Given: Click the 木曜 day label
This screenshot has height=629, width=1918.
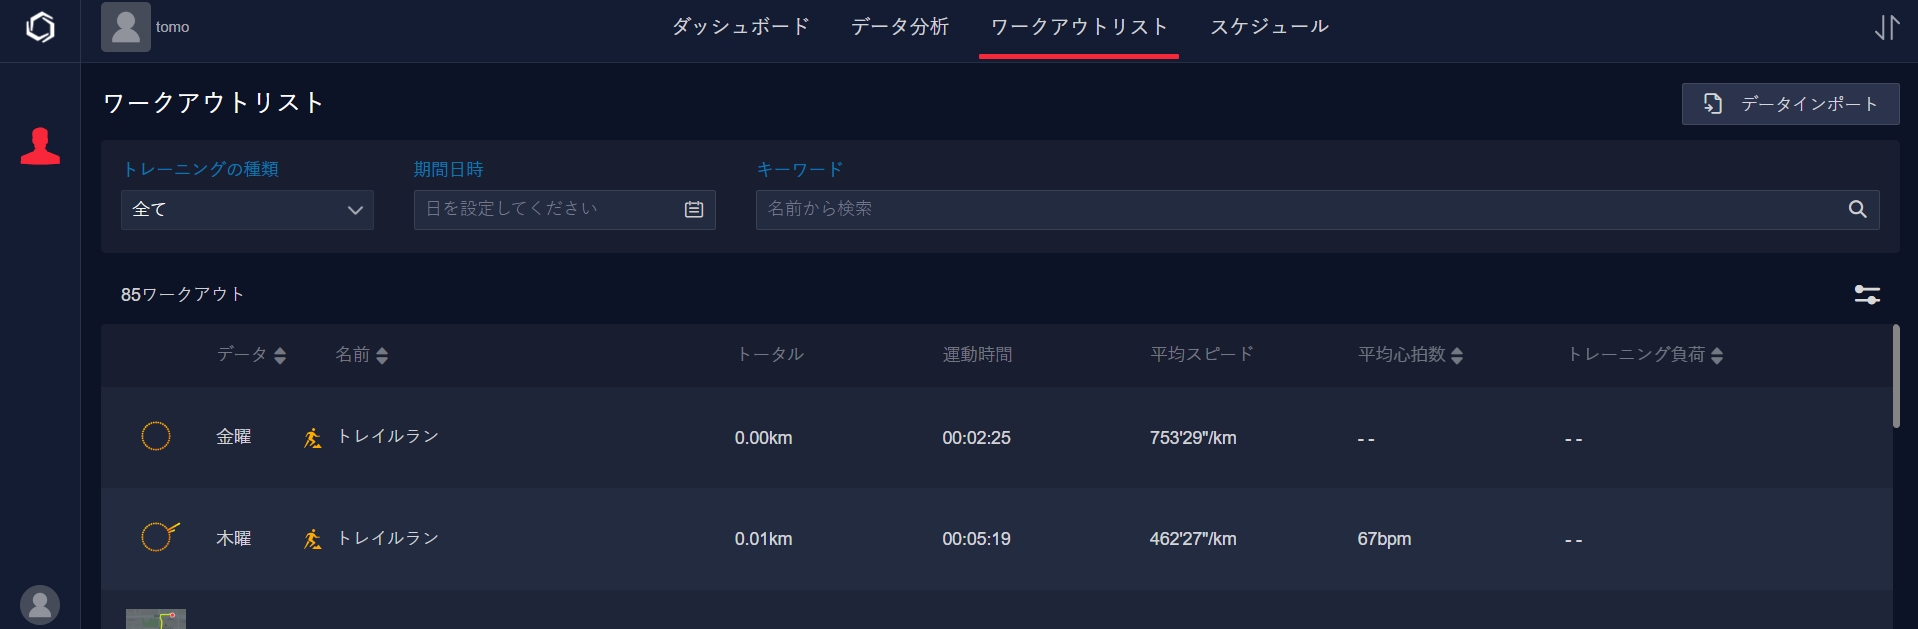Looking at the screenshot, I should pos(234,538).
